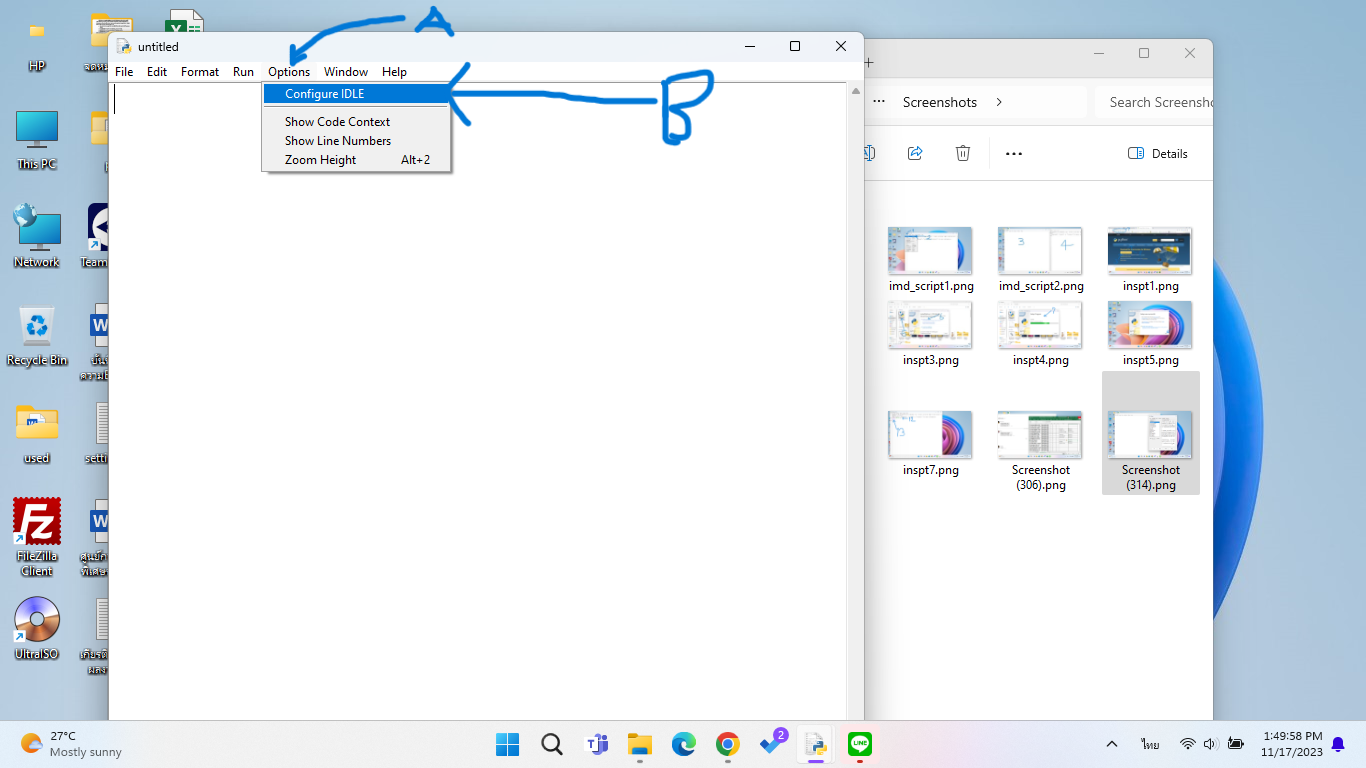This screenshot has height=768, width=1366.
Task: Select the inspt1.png thumbnail
Action: (1150, 252)
